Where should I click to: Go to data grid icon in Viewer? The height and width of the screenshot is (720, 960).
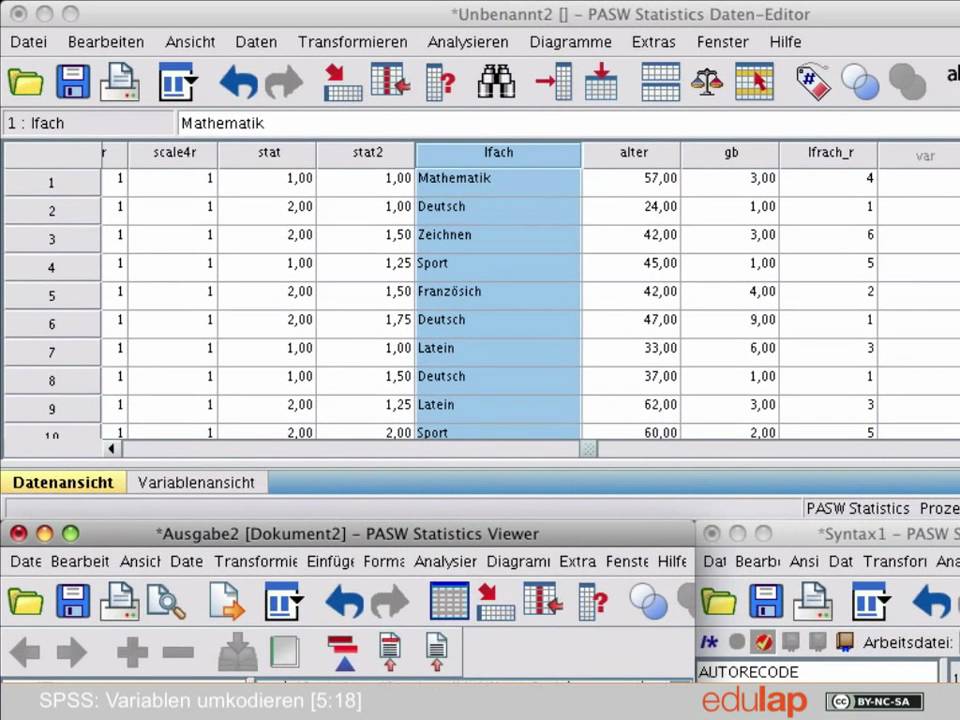(449, 601)
